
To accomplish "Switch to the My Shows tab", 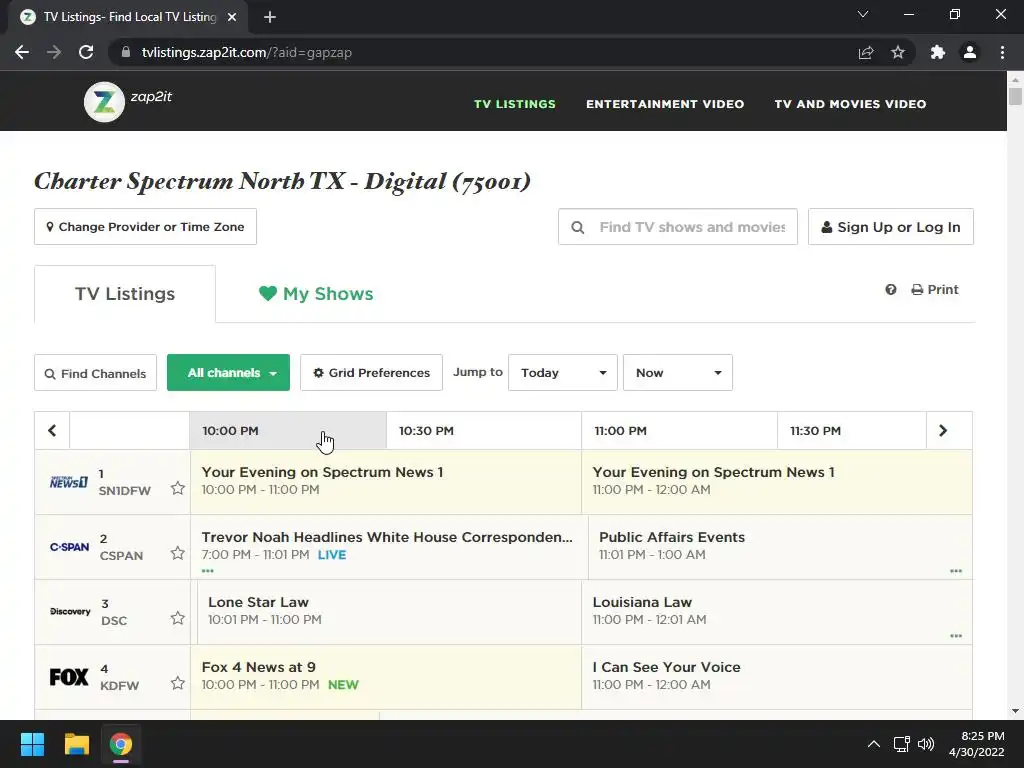I will click(316, 294).
